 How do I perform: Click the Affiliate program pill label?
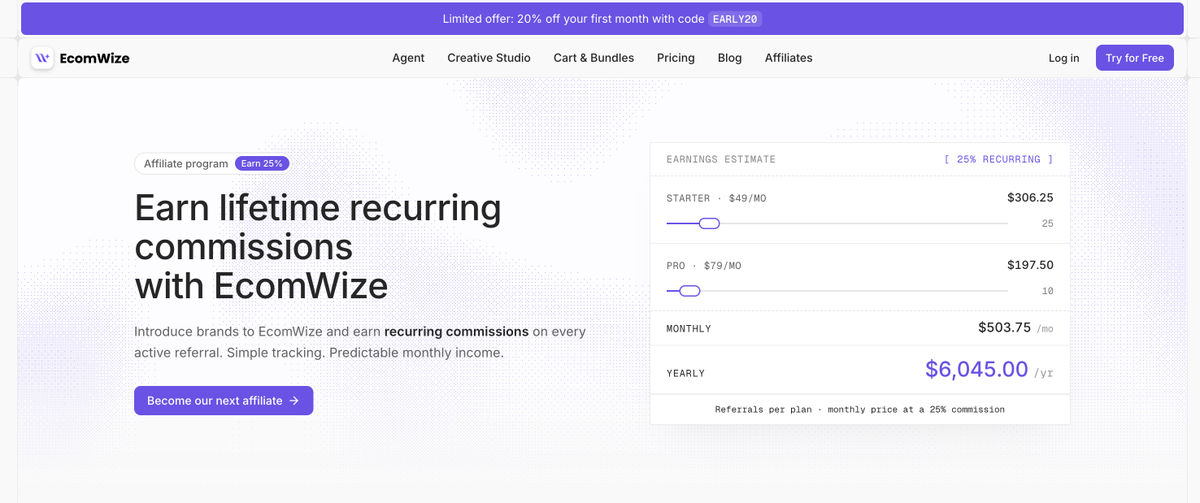pos(187,163)
